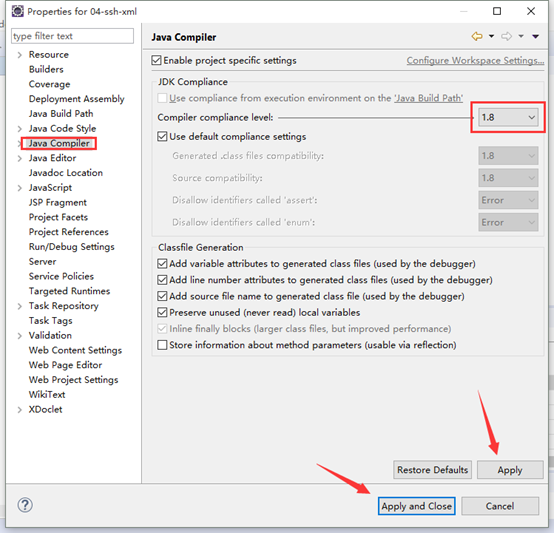Click the Configure Workspace Settings link
This screenshot has width=554, height=533.
coord(475,61)
